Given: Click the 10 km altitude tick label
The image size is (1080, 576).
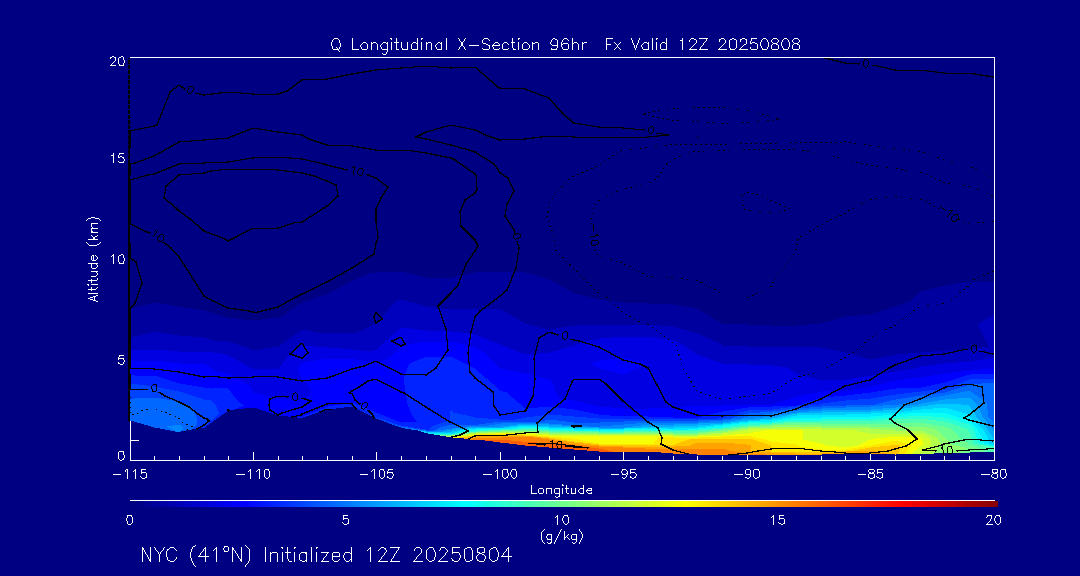Looking at the screenshot, I should coord(115,259).
